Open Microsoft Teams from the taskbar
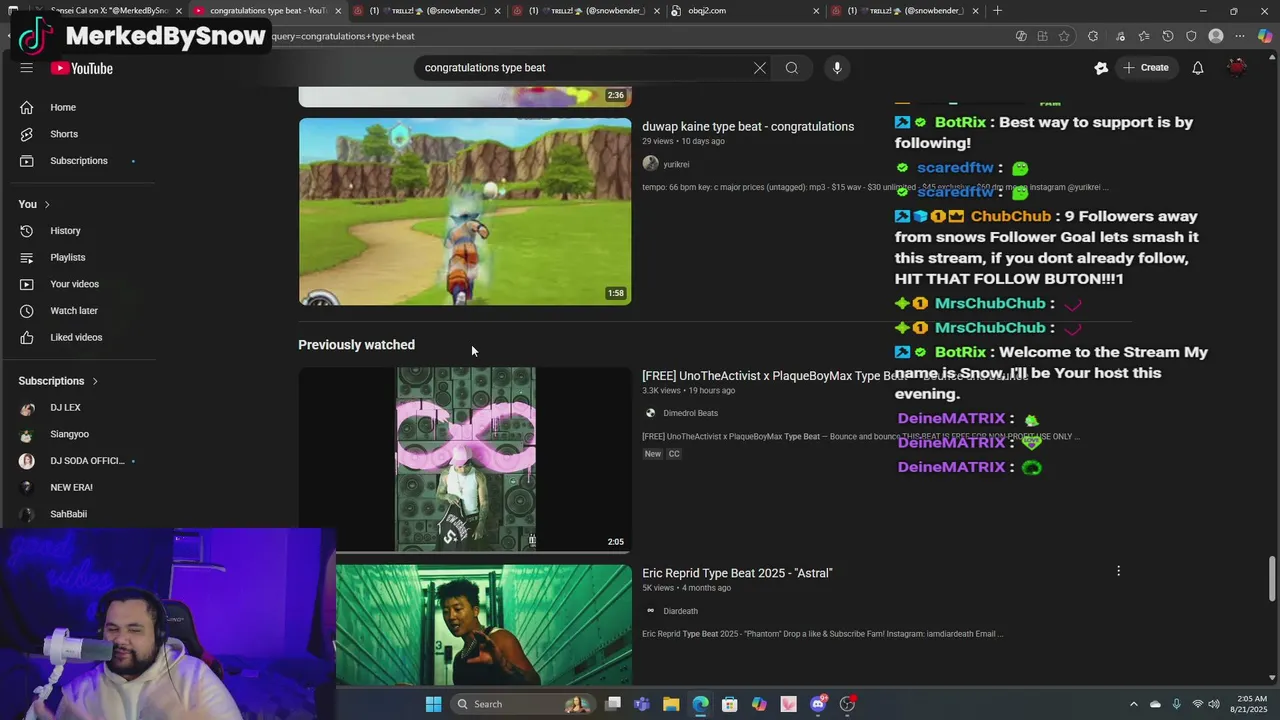 click(641, 704)
